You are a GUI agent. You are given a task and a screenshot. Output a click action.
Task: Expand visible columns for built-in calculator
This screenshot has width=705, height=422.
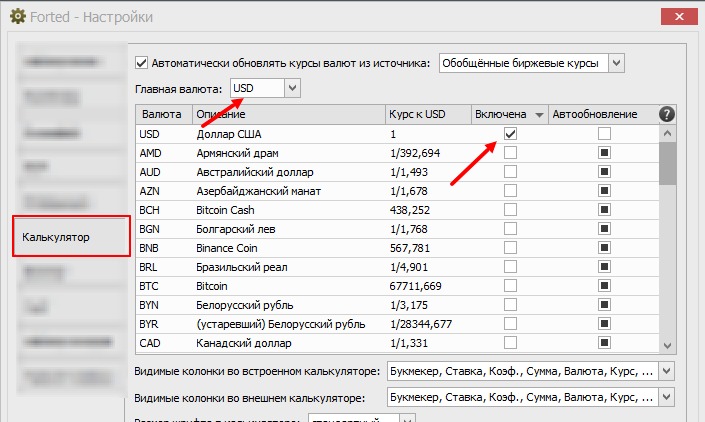tap(667, 371)
